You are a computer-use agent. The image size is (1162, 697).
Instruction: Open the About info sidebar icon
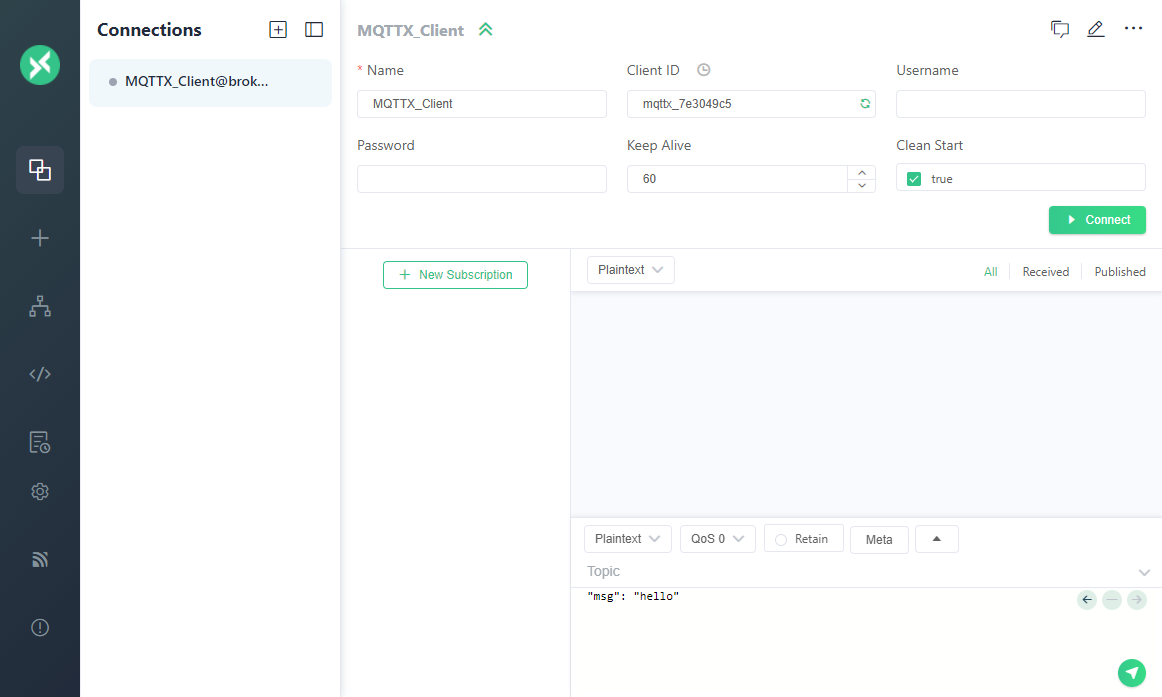click(40, 627)
